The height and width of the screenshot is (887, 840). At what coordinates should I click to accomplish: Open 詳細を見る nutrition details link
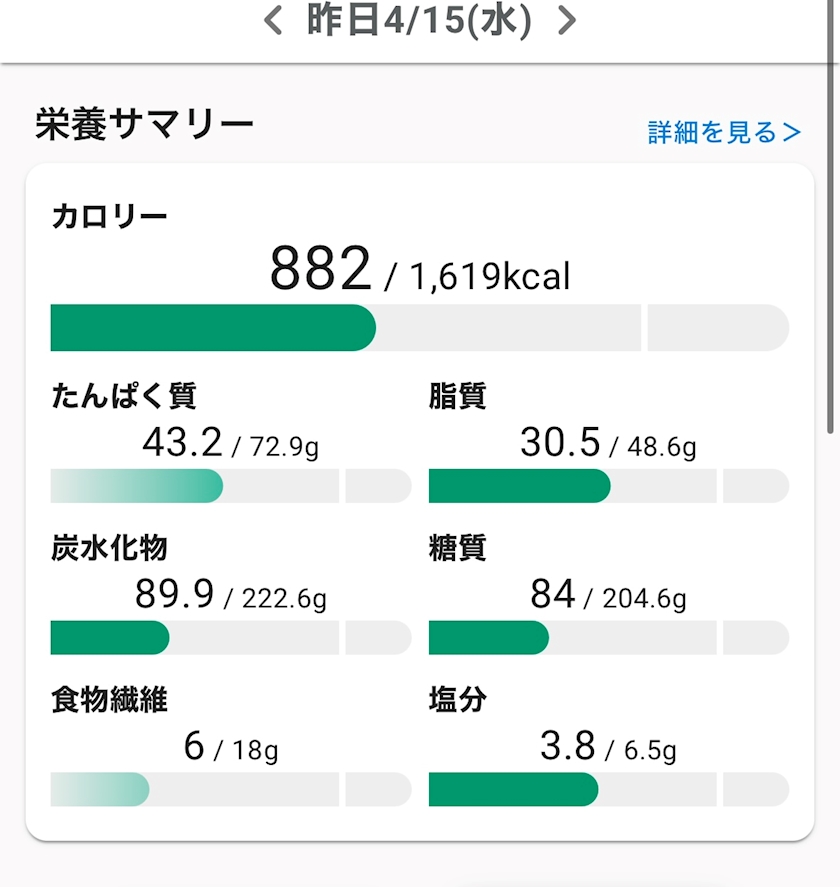pyautogui.click(x=724, y=132)
